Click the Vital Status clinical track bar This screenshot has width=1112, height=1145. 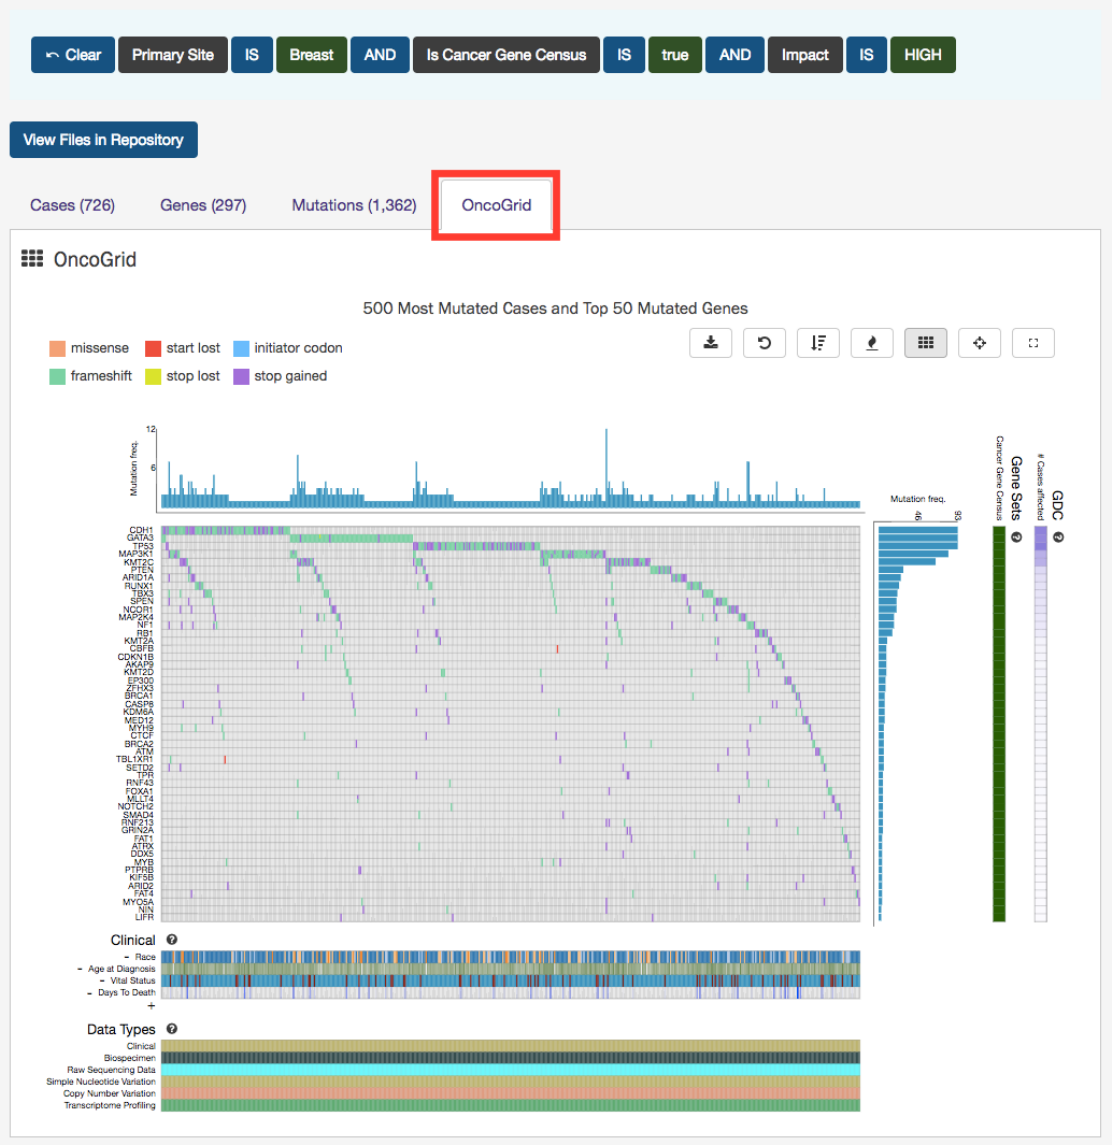pyautogui.click(x=510, y=981)
